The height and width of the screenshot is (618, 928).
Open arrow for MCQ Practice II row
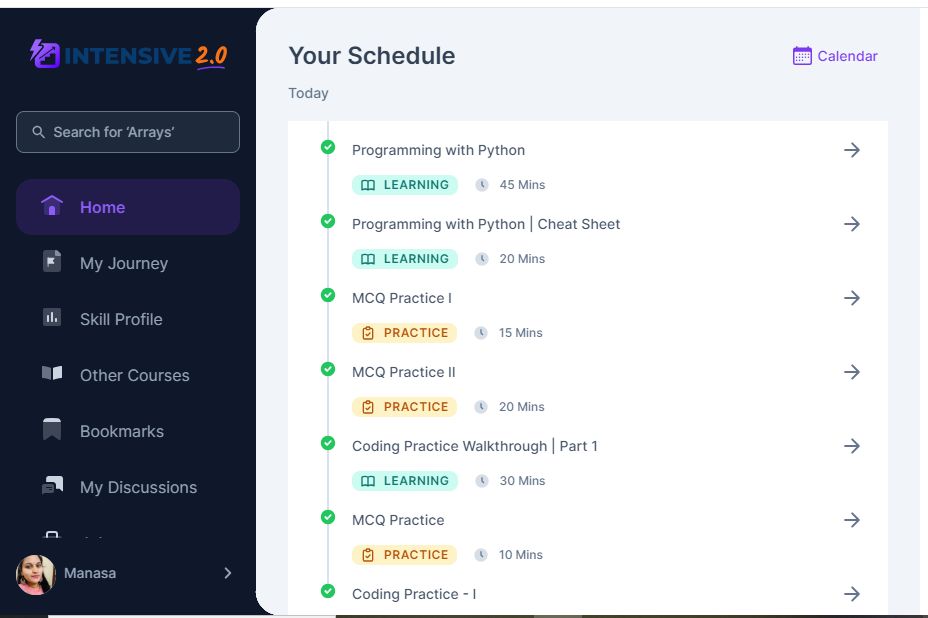(852, 372)
